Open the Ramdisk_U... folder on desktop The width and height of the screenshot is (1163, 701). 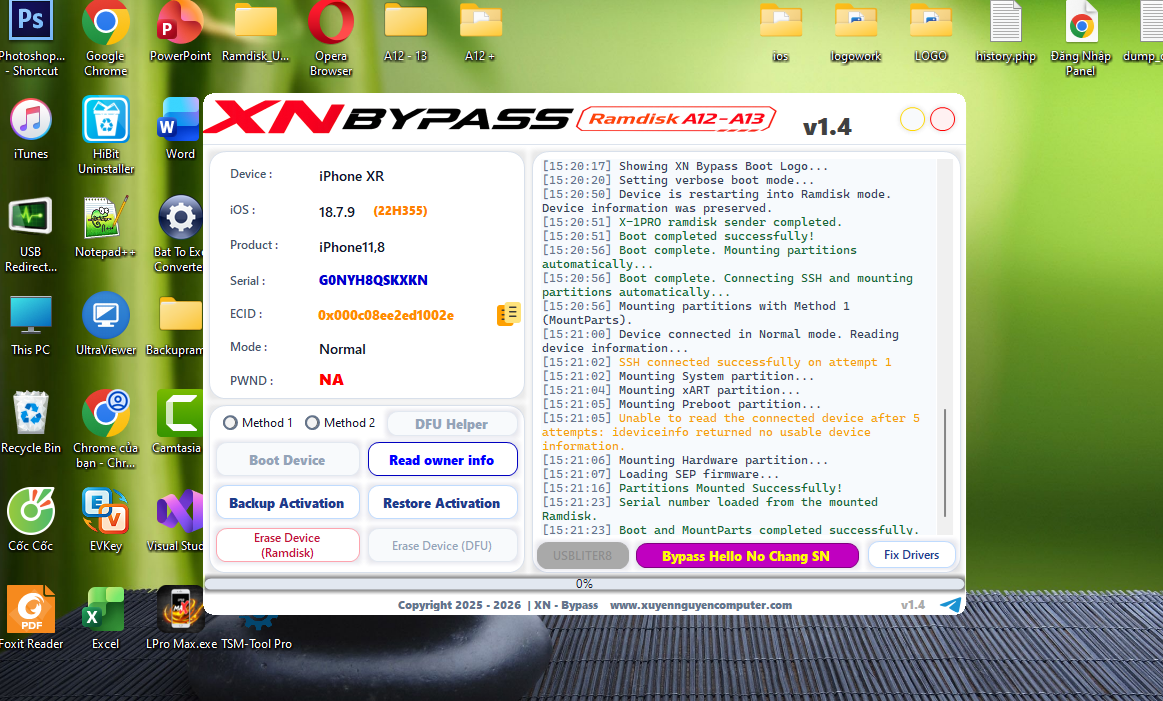tap(255, 31)
